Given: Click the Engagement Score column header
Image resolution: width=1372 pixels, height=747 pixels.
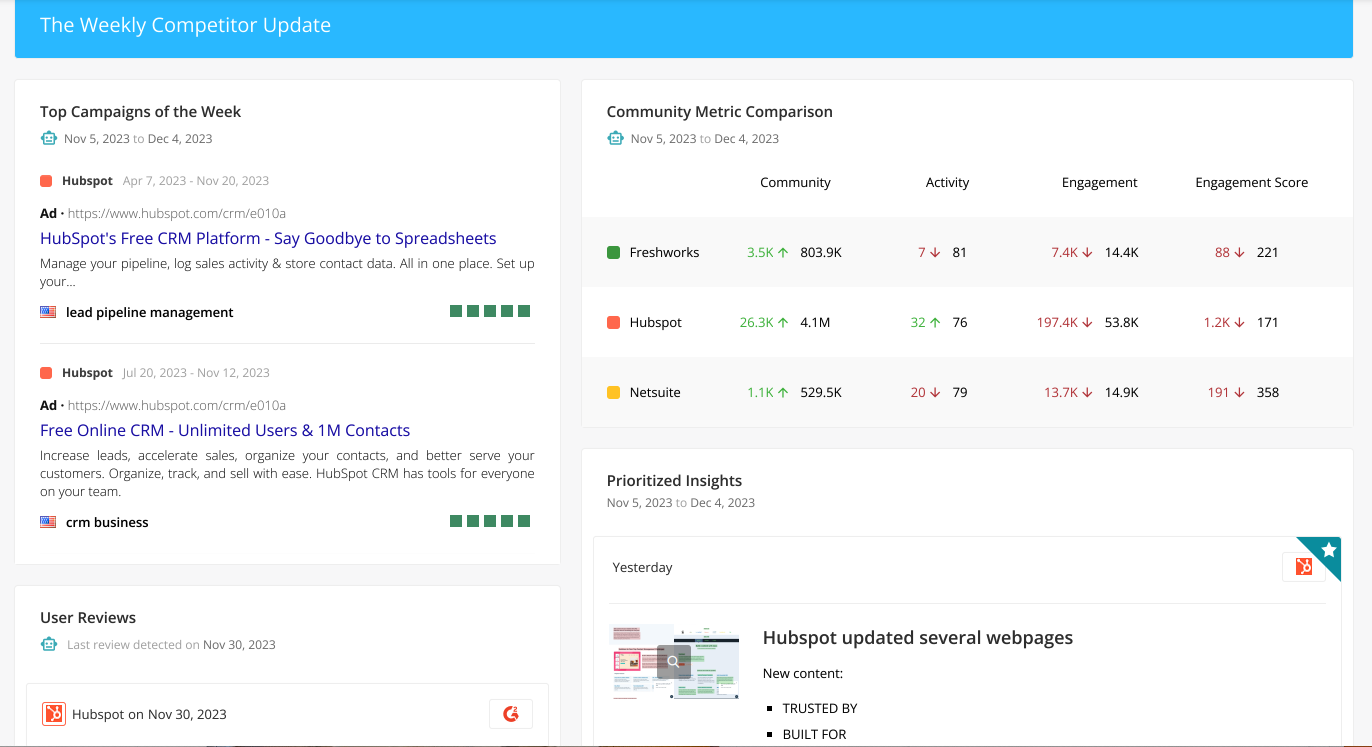Looking at the screenshot, I should tap(1251, 182).
